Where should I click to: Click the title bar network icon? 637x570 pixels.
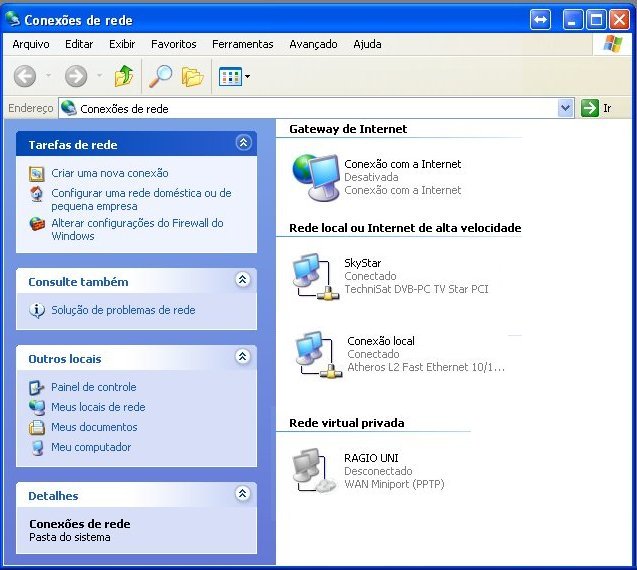13,19
